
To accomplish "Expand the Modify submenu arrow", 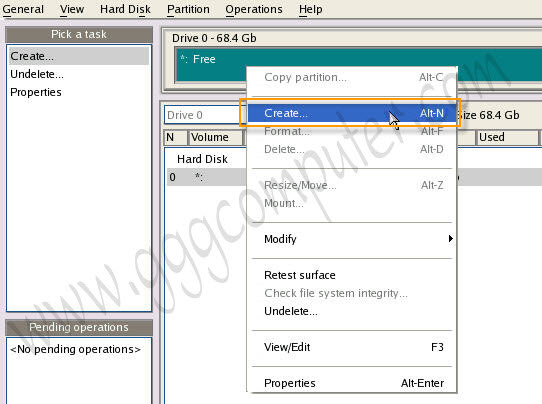I will (x=450, y=239).
